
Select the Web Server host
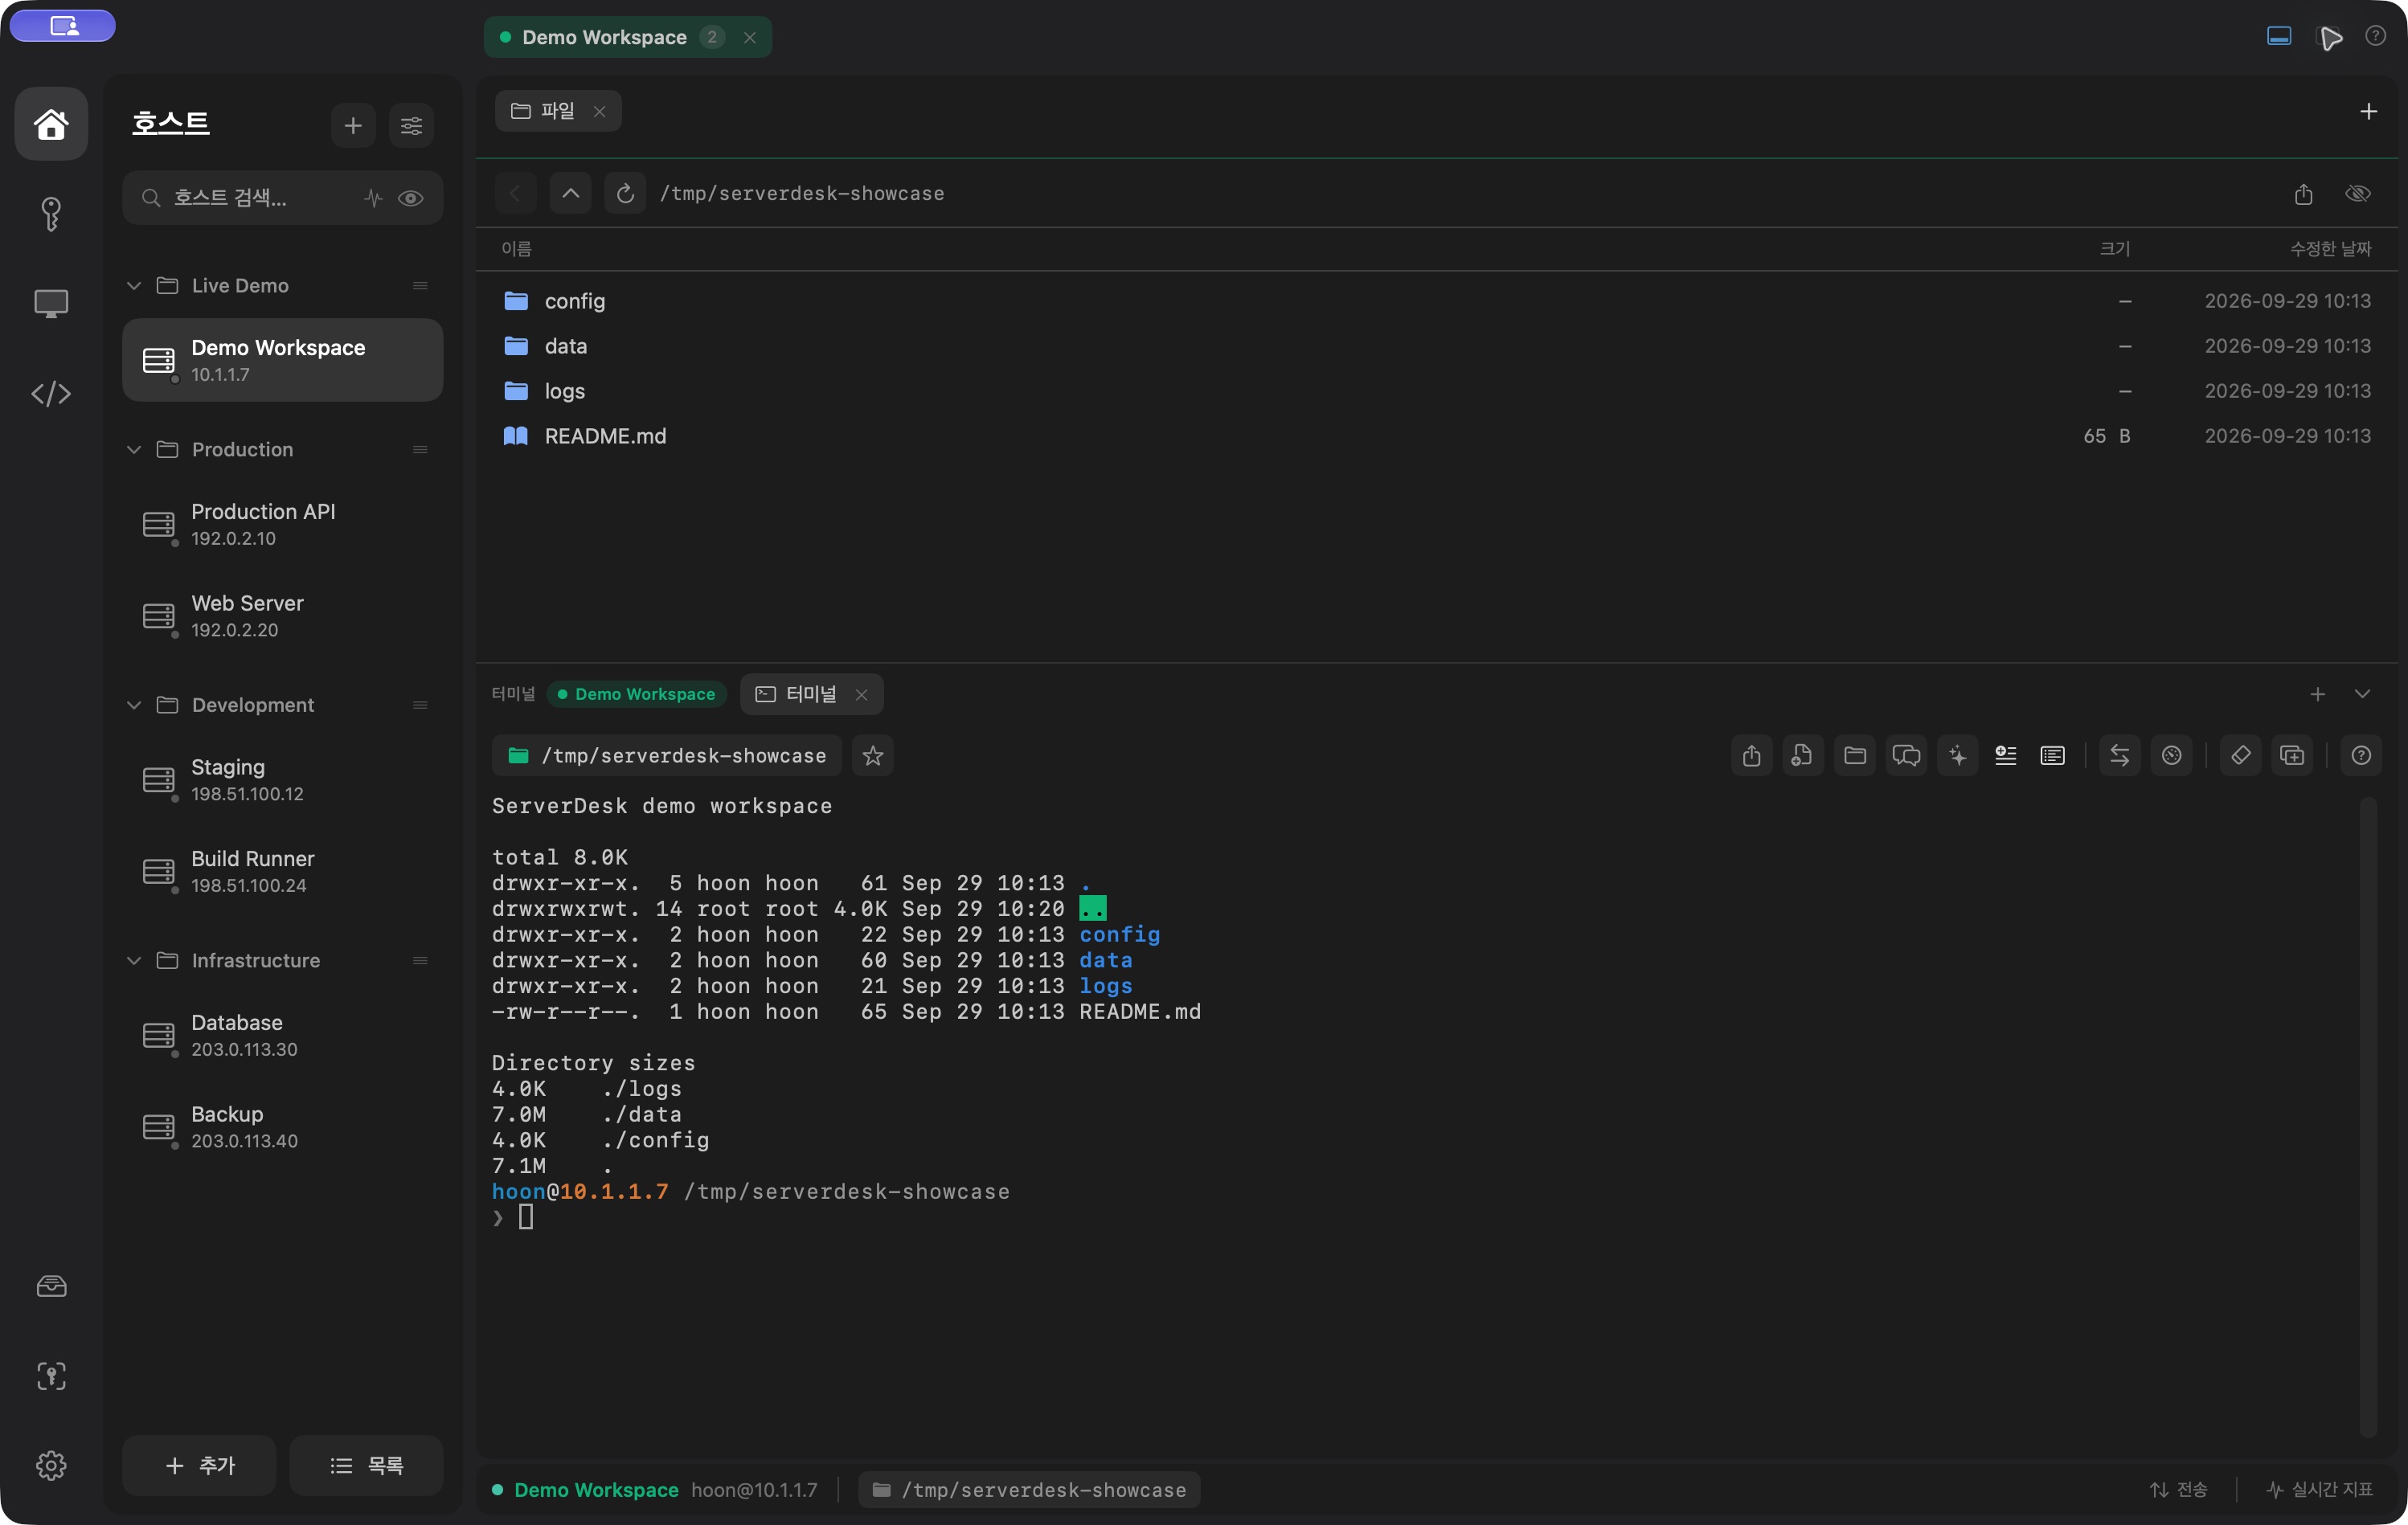pyautogui.click(x=282, y=617)
